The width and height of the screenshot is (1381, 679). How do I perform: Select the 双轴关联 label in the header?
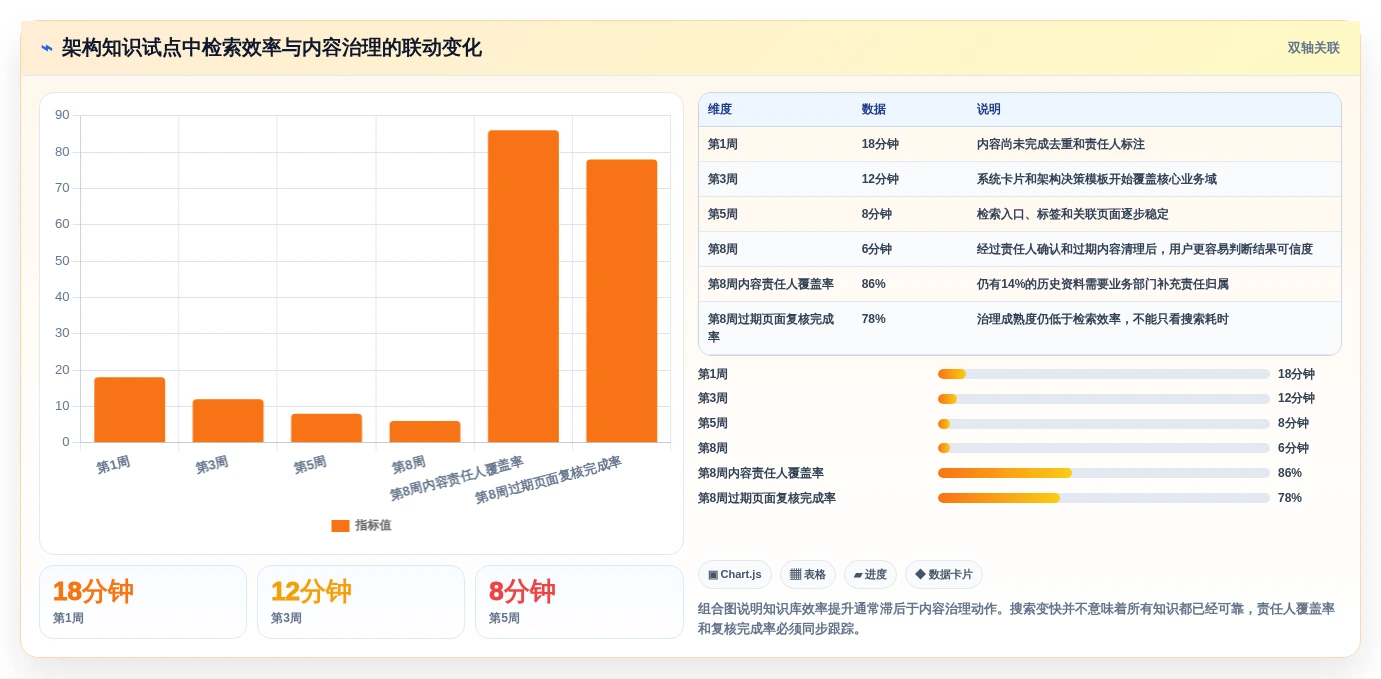point(1313,48)
